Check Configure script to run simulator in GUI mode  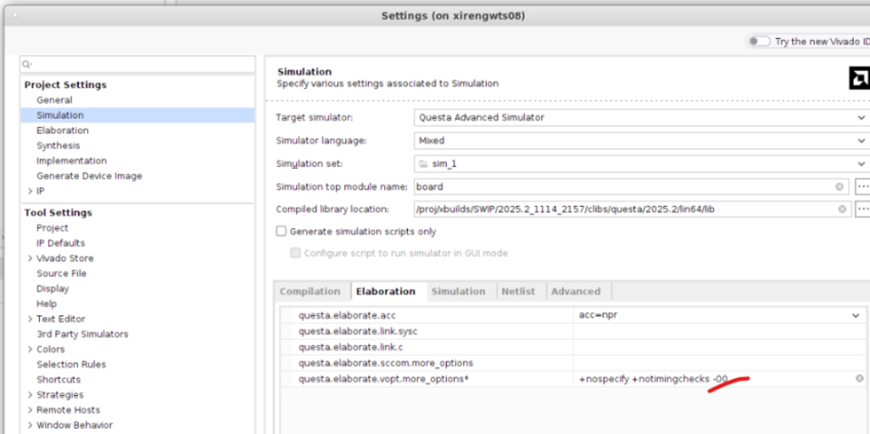click(295, 253)
